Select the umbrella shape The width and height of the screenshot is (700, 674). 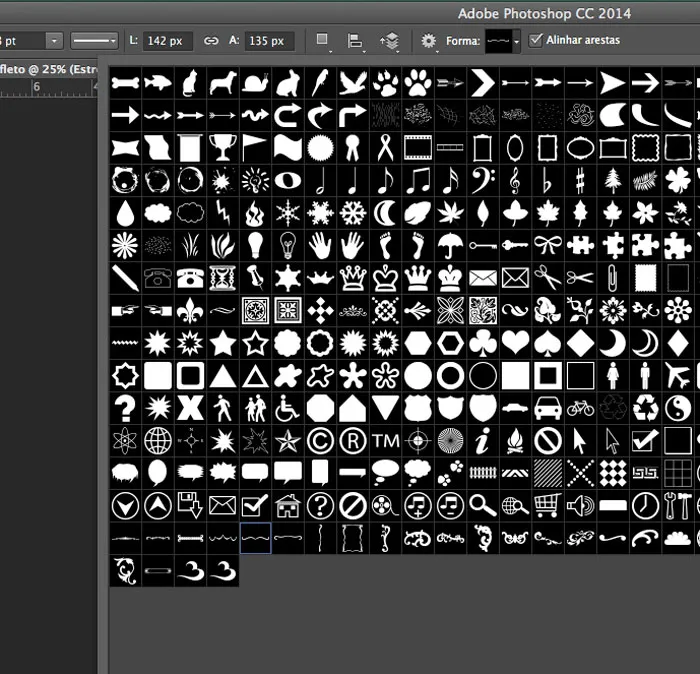pyautogui.click(x=450, y=245)
